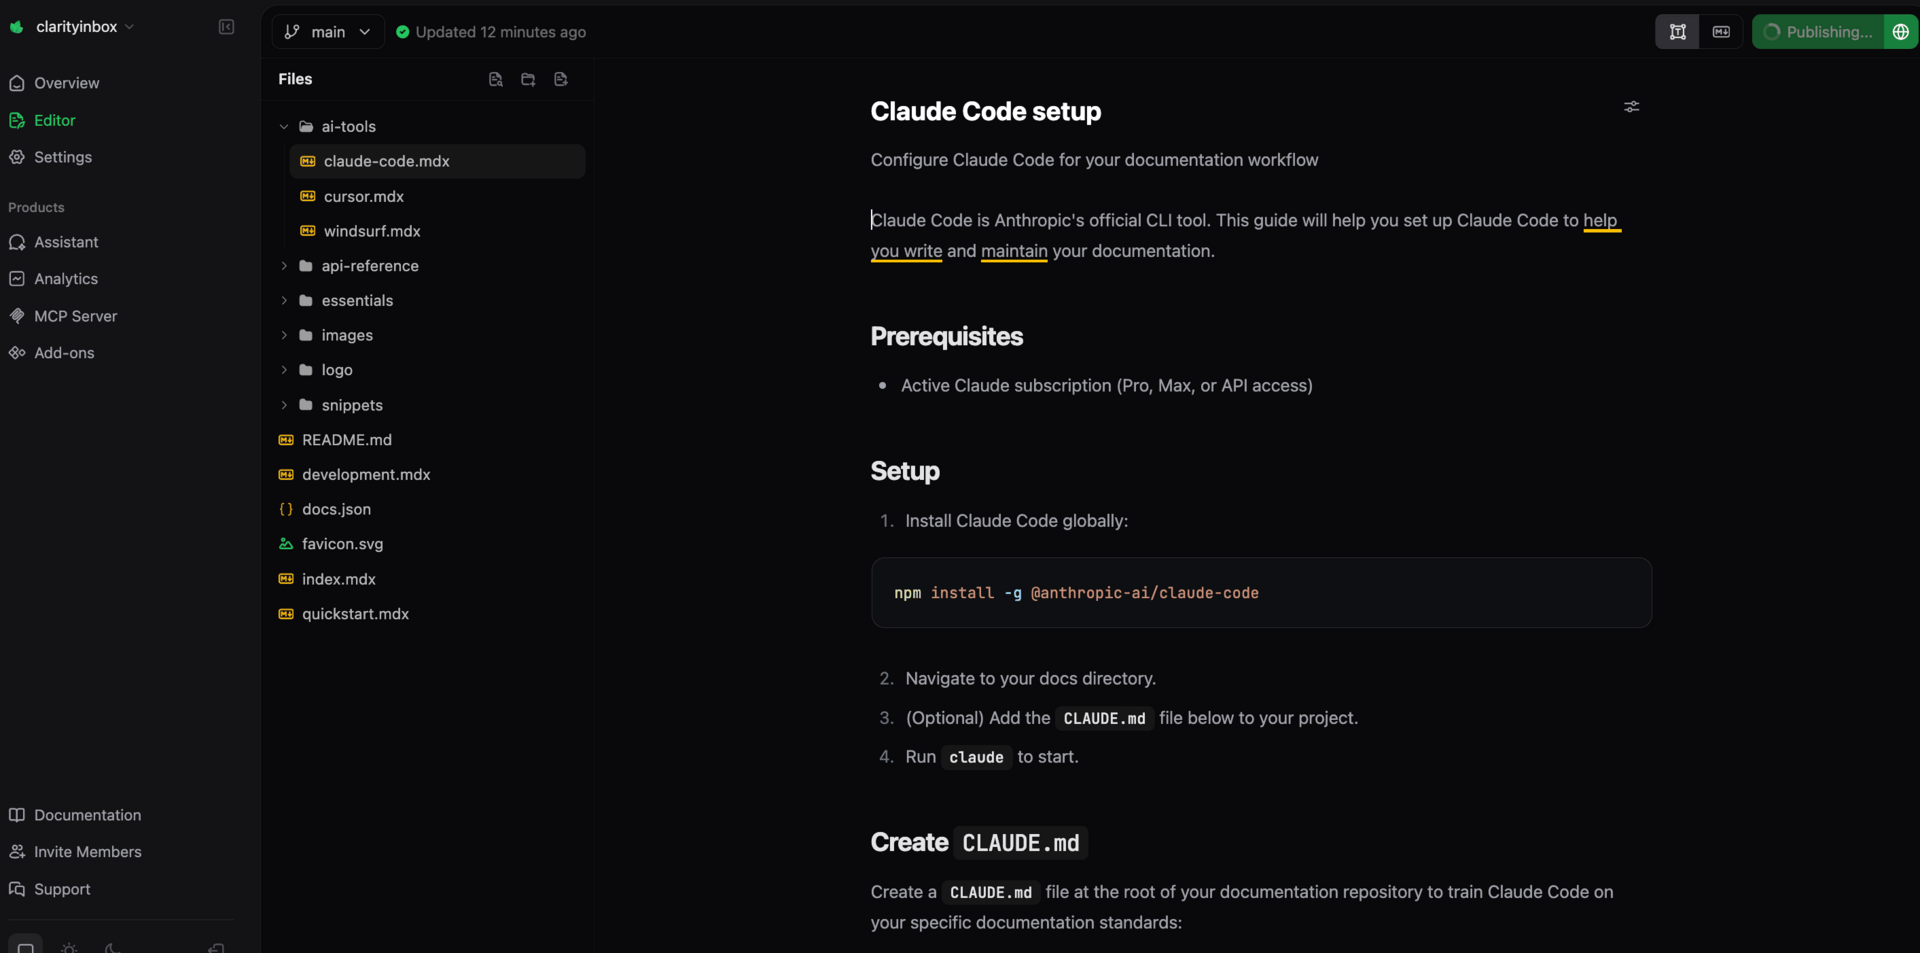Viewport: 1920px width, 953px height.
Task: Switch to visual editor mode
Action: click(x=1677, y=32)
